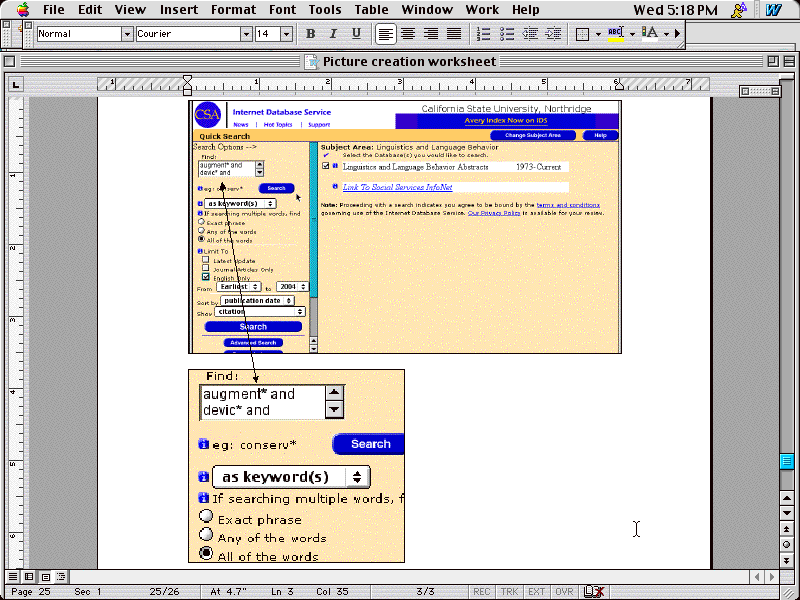
Task: Toggle the Linguistics and Language Behavior Abstracts checkbox
Action: 326,166
